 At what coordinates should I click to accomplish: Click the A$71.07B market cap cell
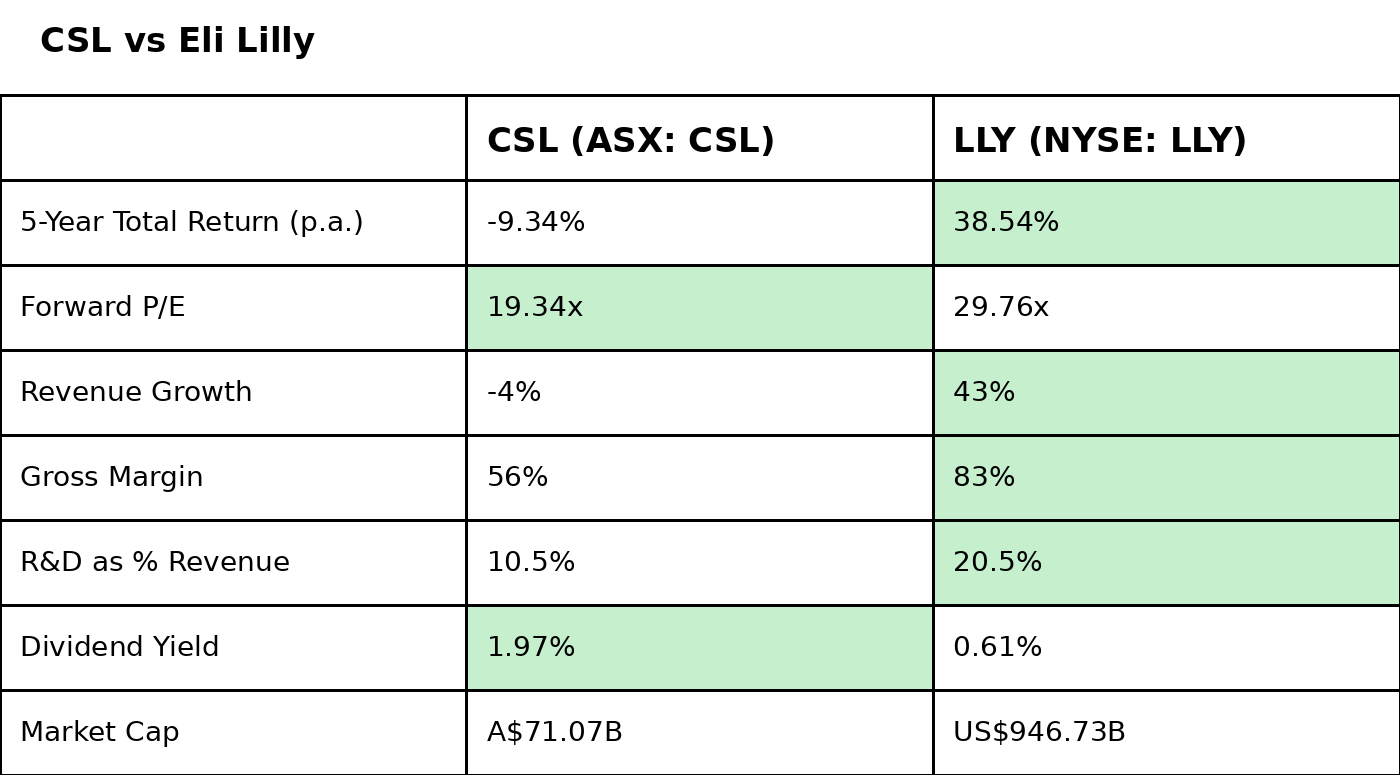(x=555, y=733)
